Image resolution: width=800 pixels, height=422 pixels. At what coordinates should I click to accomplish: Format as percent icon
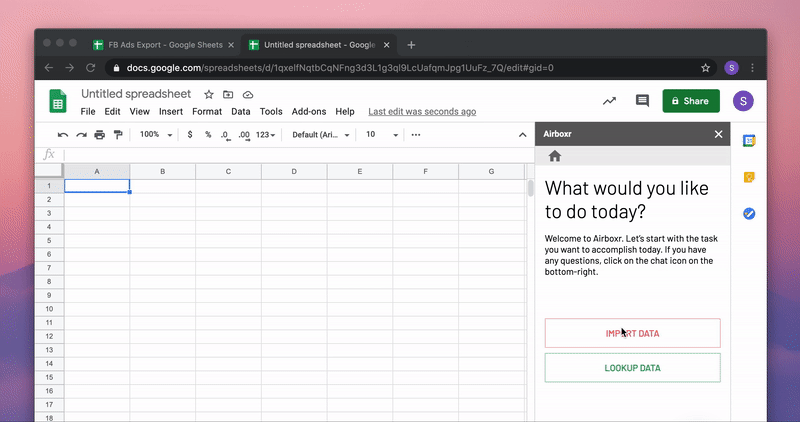pyautogui.click(x=208, y=135)
